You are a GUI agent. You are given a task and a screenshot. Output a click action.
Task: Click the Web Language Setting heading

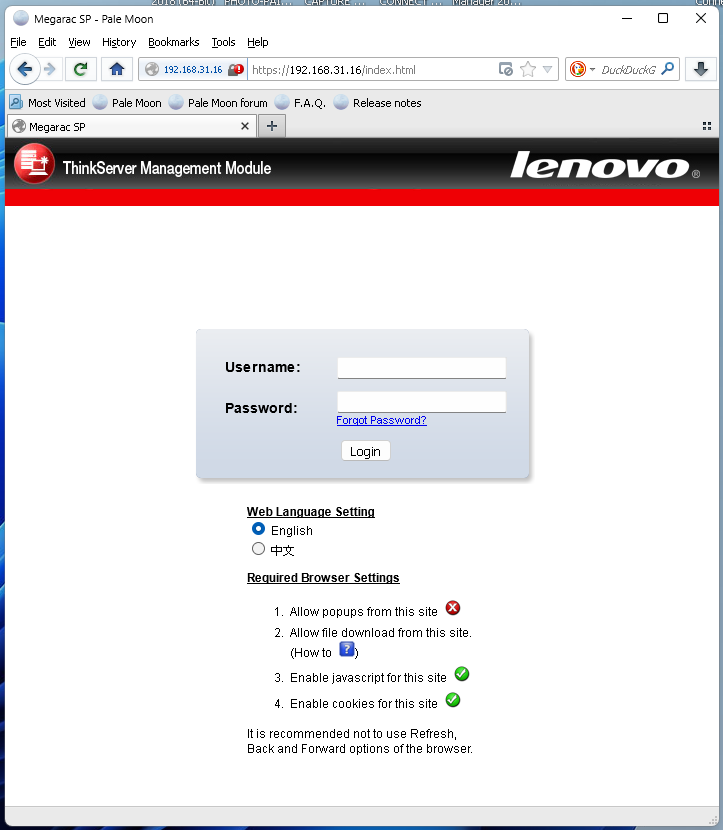[x=311, y=512]
